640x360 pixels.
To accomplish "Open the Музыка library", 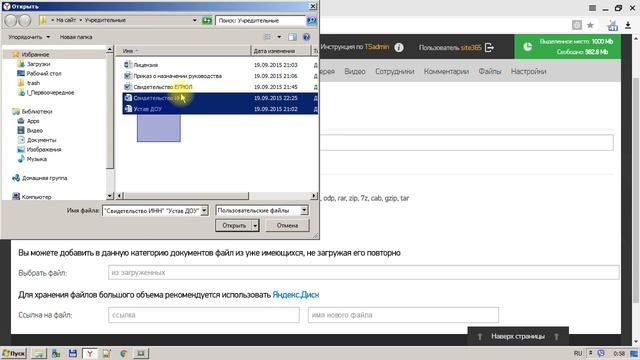I will pyautogui.click(x=32, y=159).
